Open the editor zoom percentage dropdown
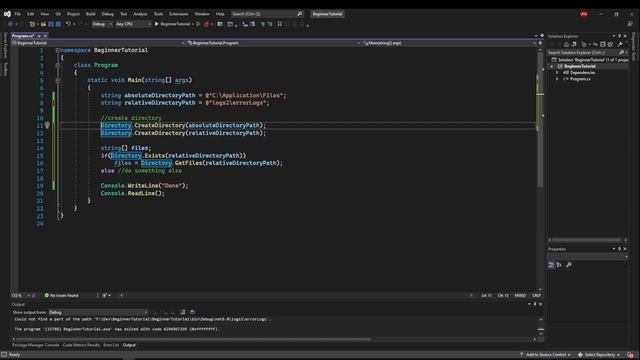 pos(20,295)
